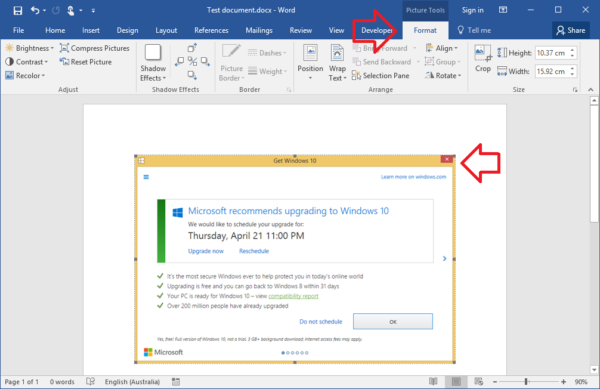Click the Position icon
This screenshot has height=389, width=600.
click(x=310, y=62)
